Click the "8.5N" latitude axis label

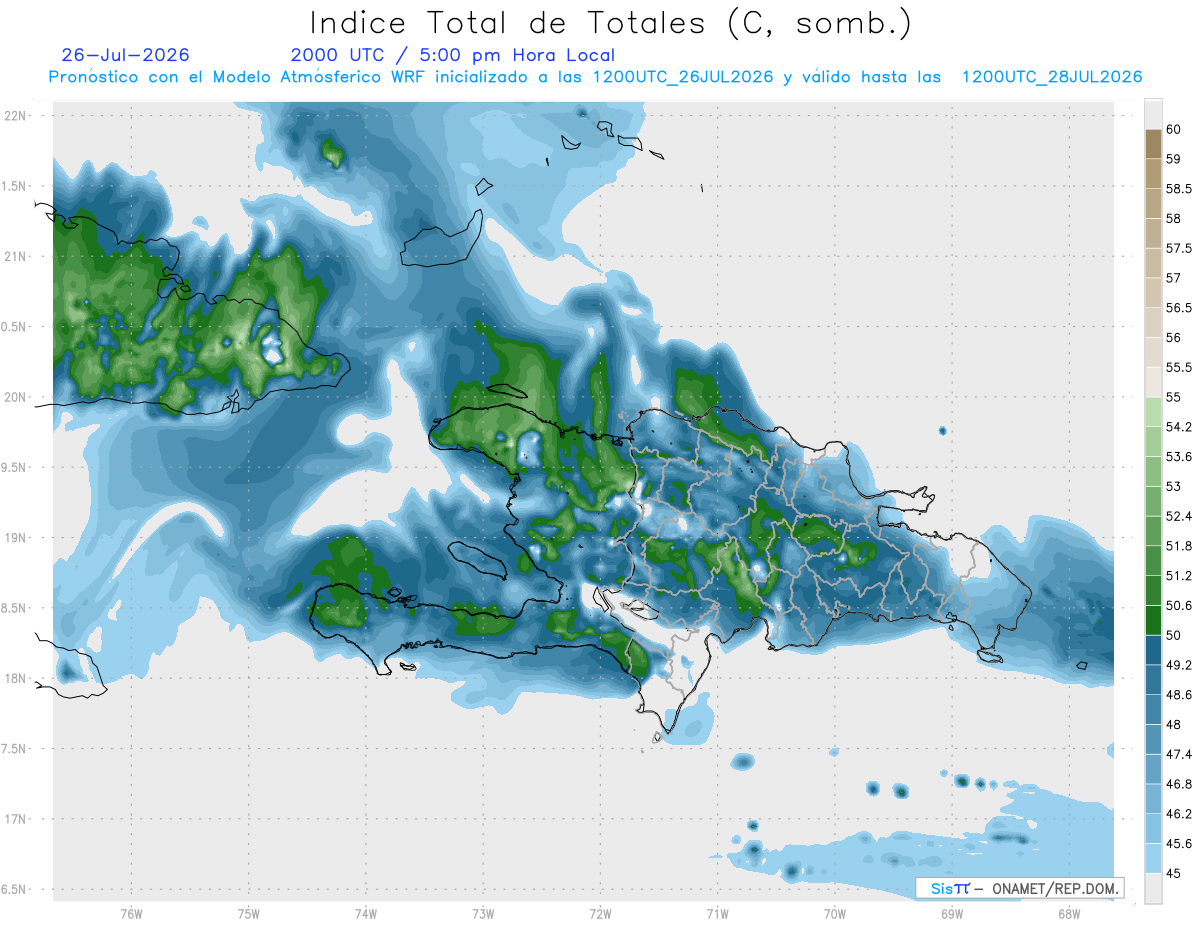[x=16, y=608]
